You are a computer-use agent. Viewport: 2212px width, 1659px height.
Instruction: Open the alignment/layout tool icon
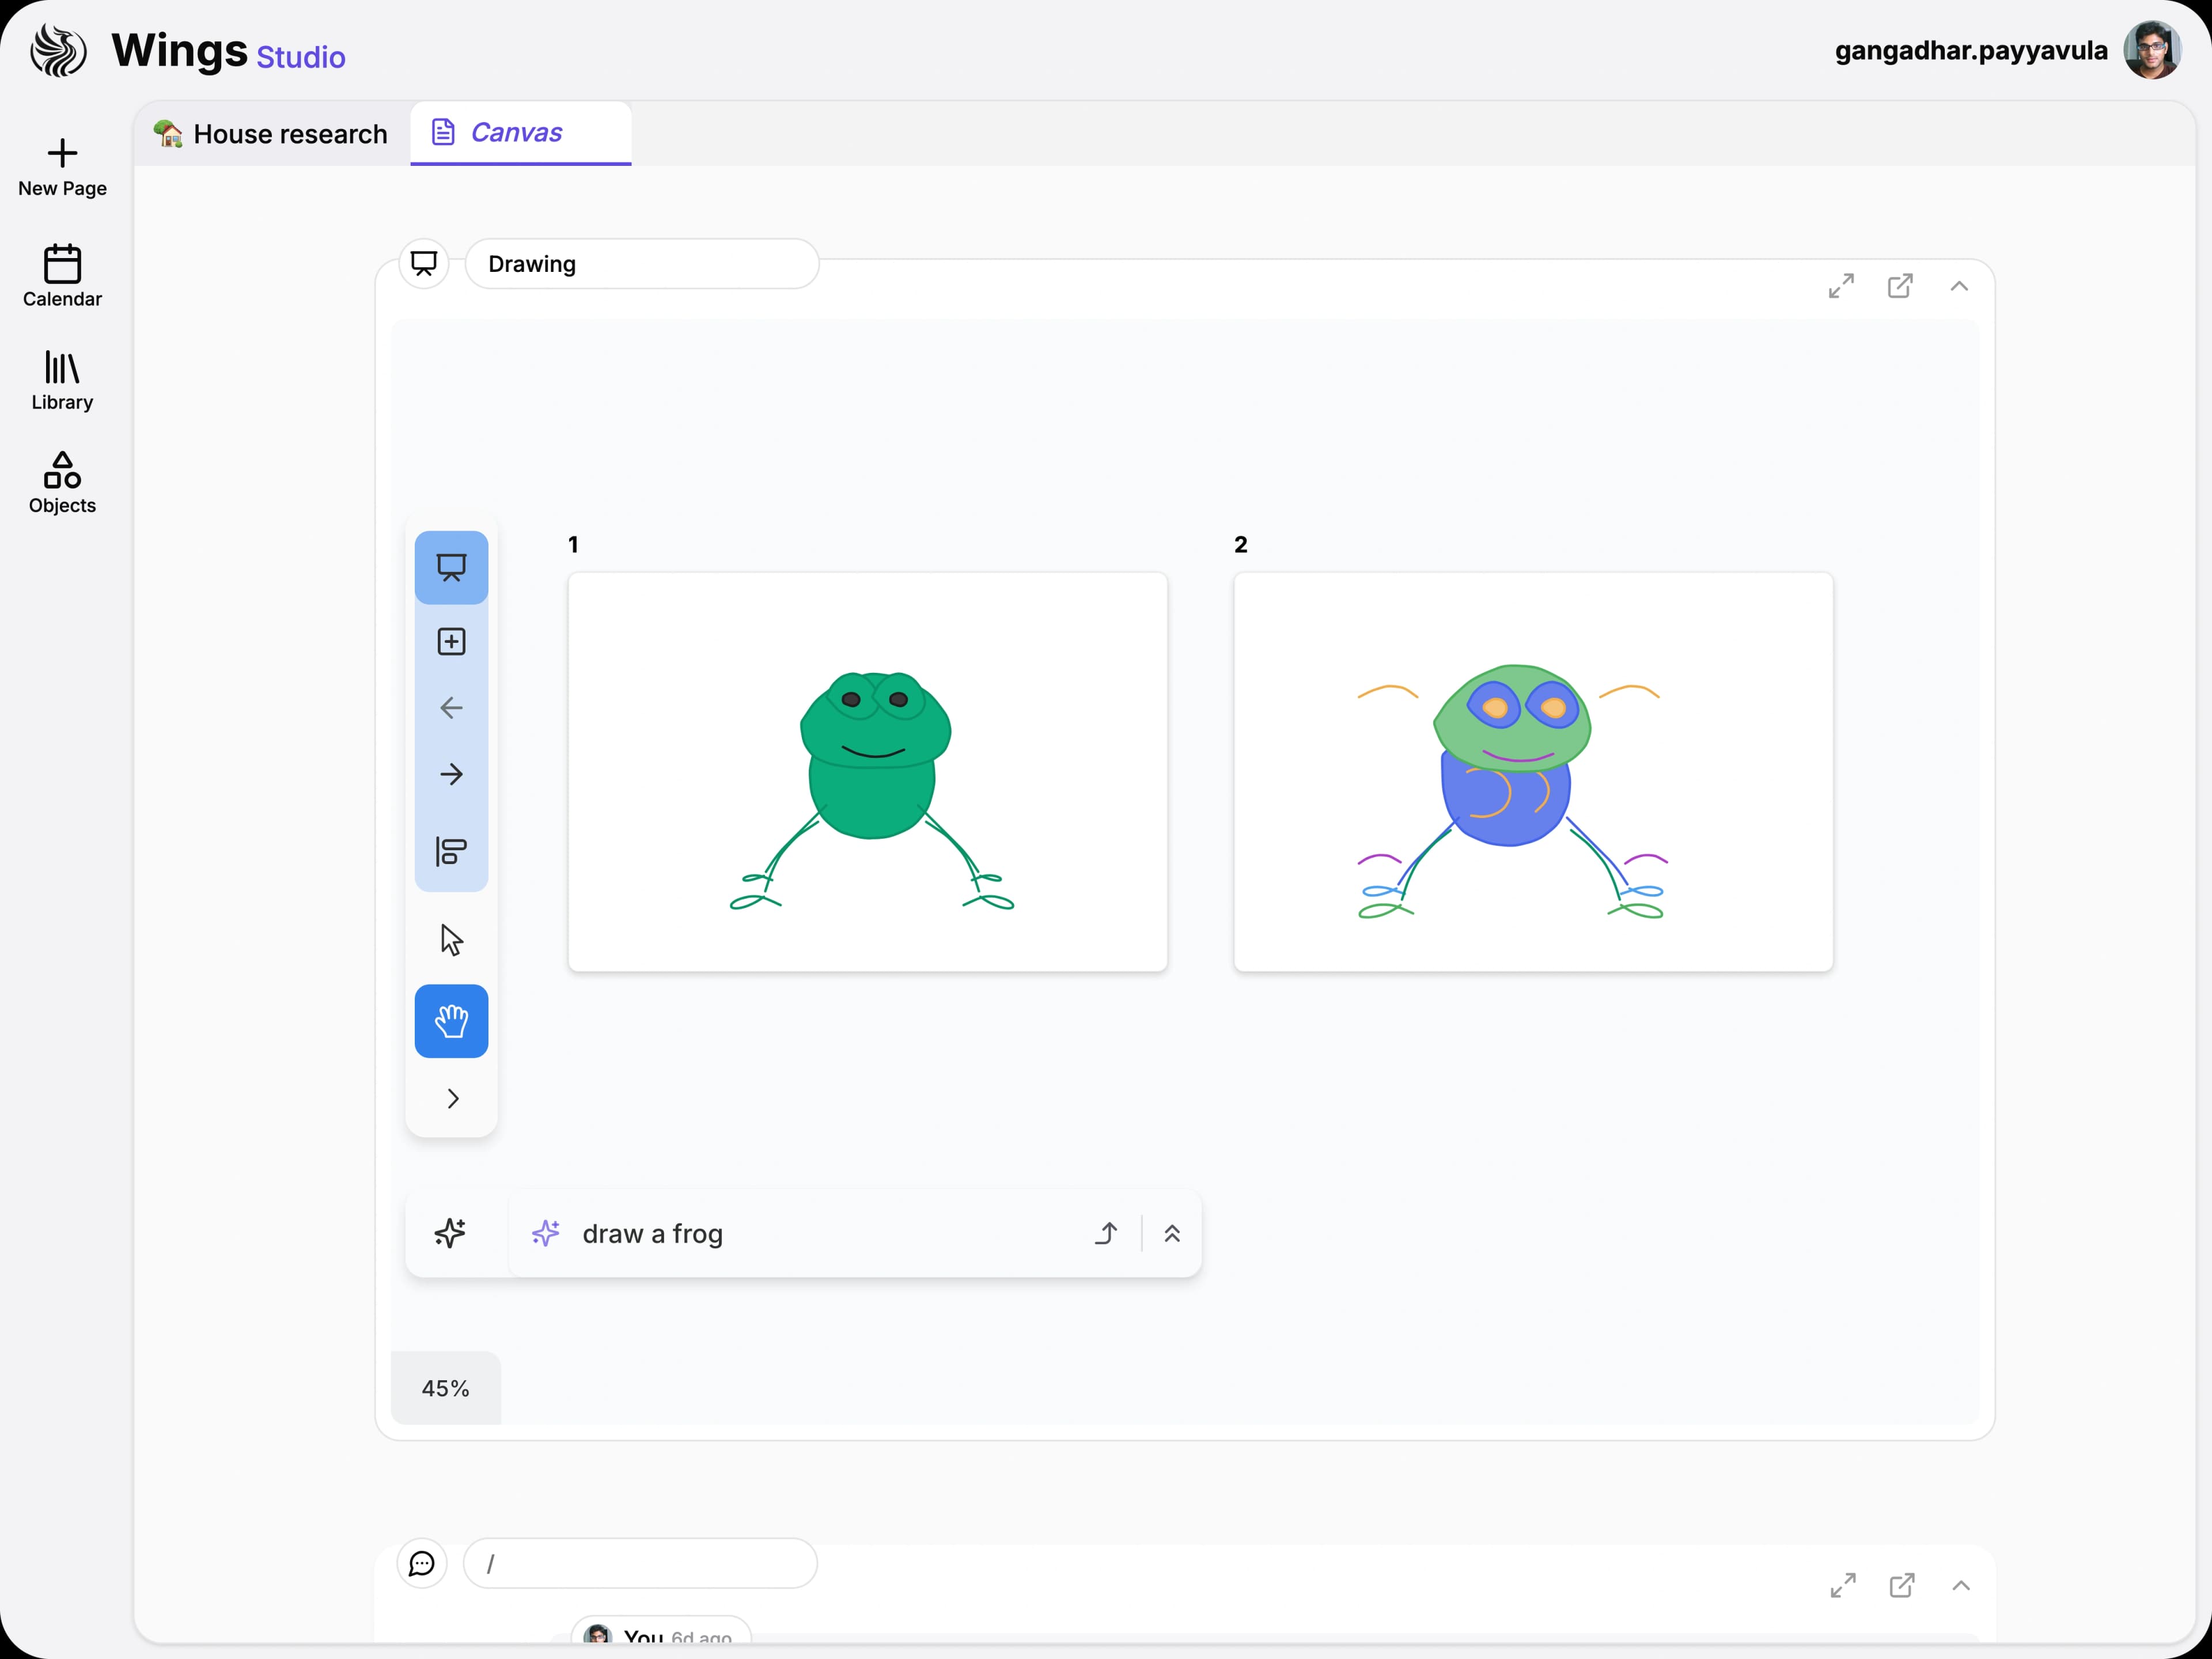451,852
